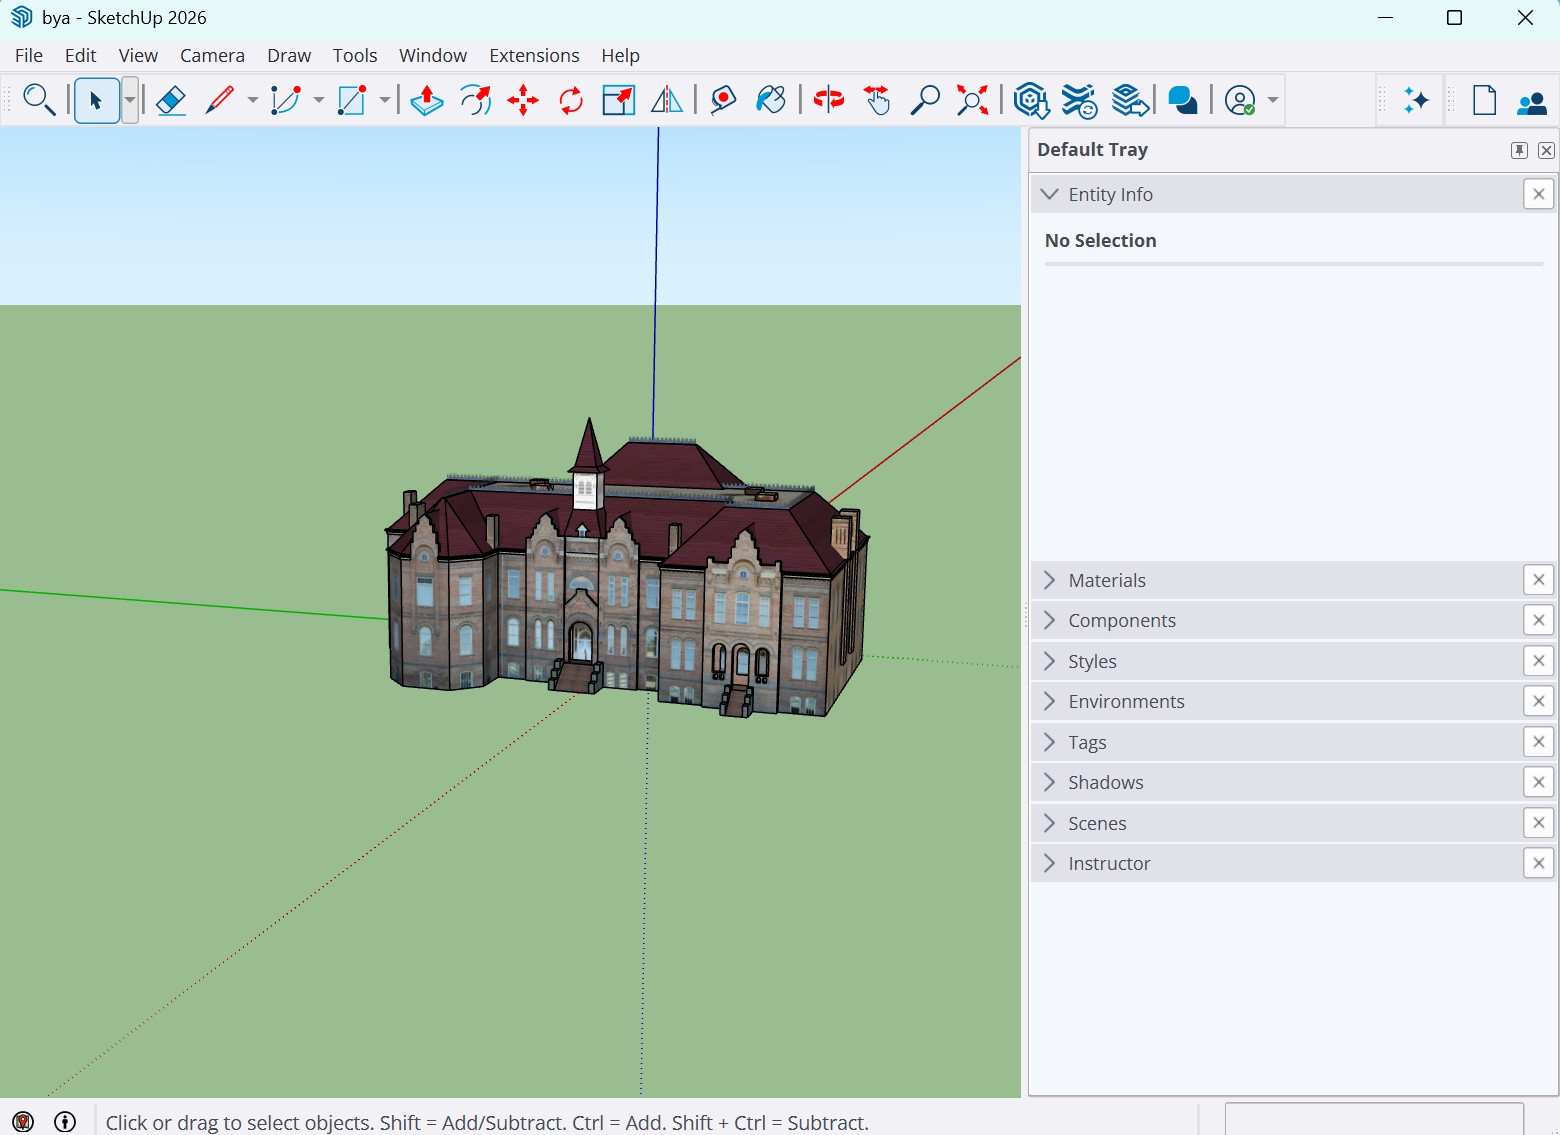Collapse the Entity Info panel
The height and width of the screenshot is (1135, 1560).
(1049, 194)
